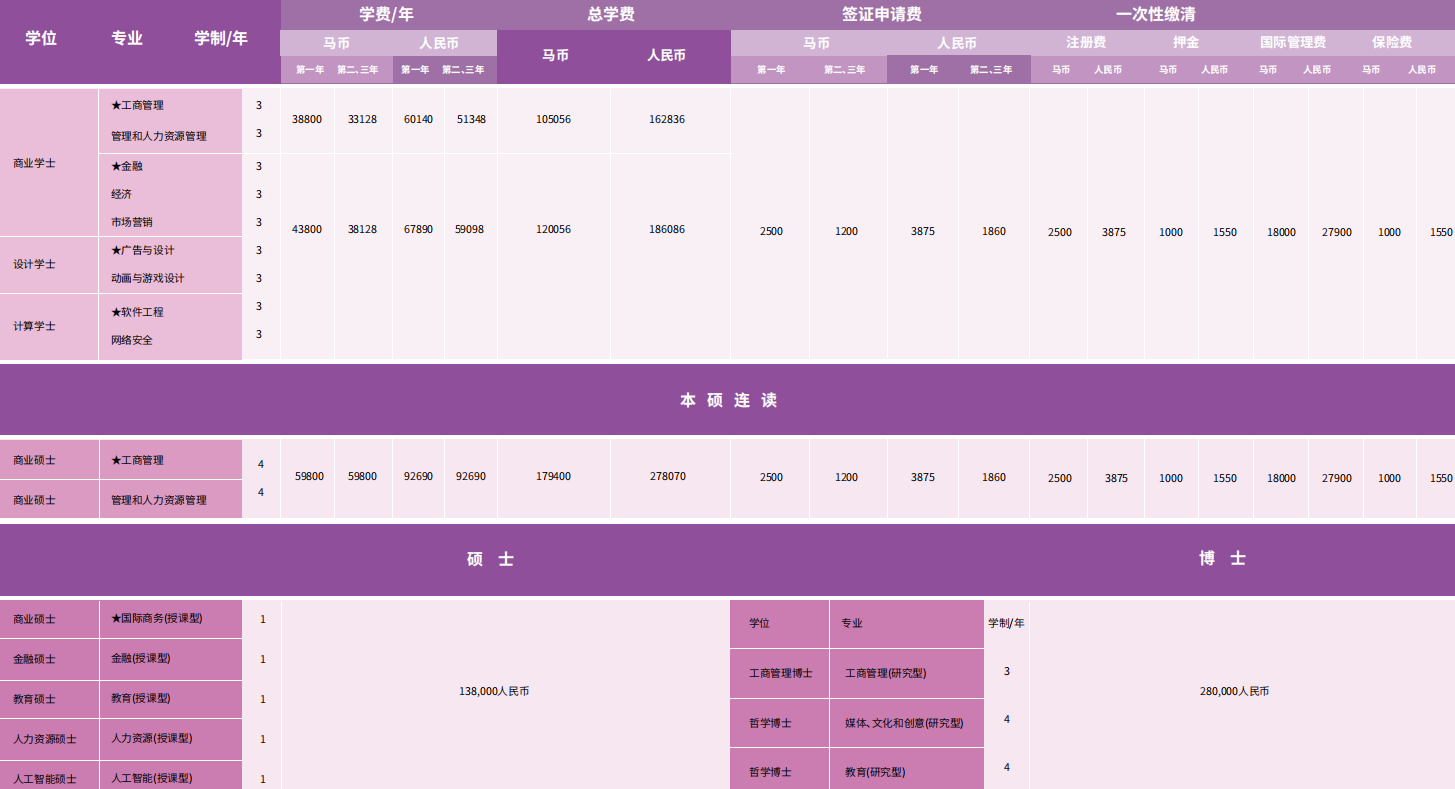Select the 一次性缴清 header cell

[1155, 14]
